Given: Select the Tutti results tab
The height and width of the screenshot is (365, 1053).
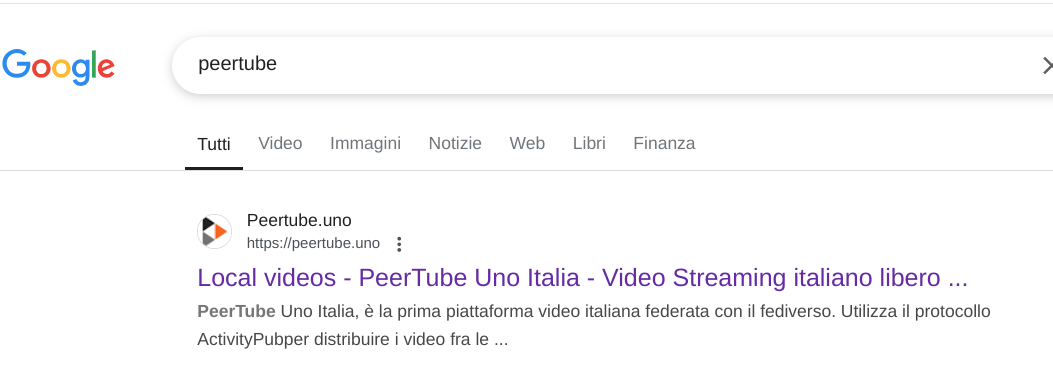Looking at the screenshot, I should pyautogui.click(x=214, y=144).
